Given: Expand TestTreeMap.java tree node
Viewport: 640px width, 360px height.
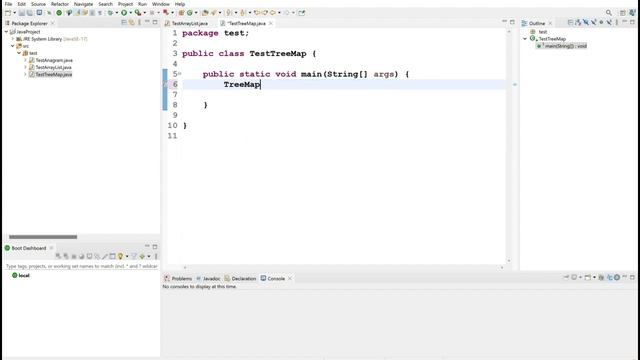Looking at the screenshot, I should tap(25, 74).
